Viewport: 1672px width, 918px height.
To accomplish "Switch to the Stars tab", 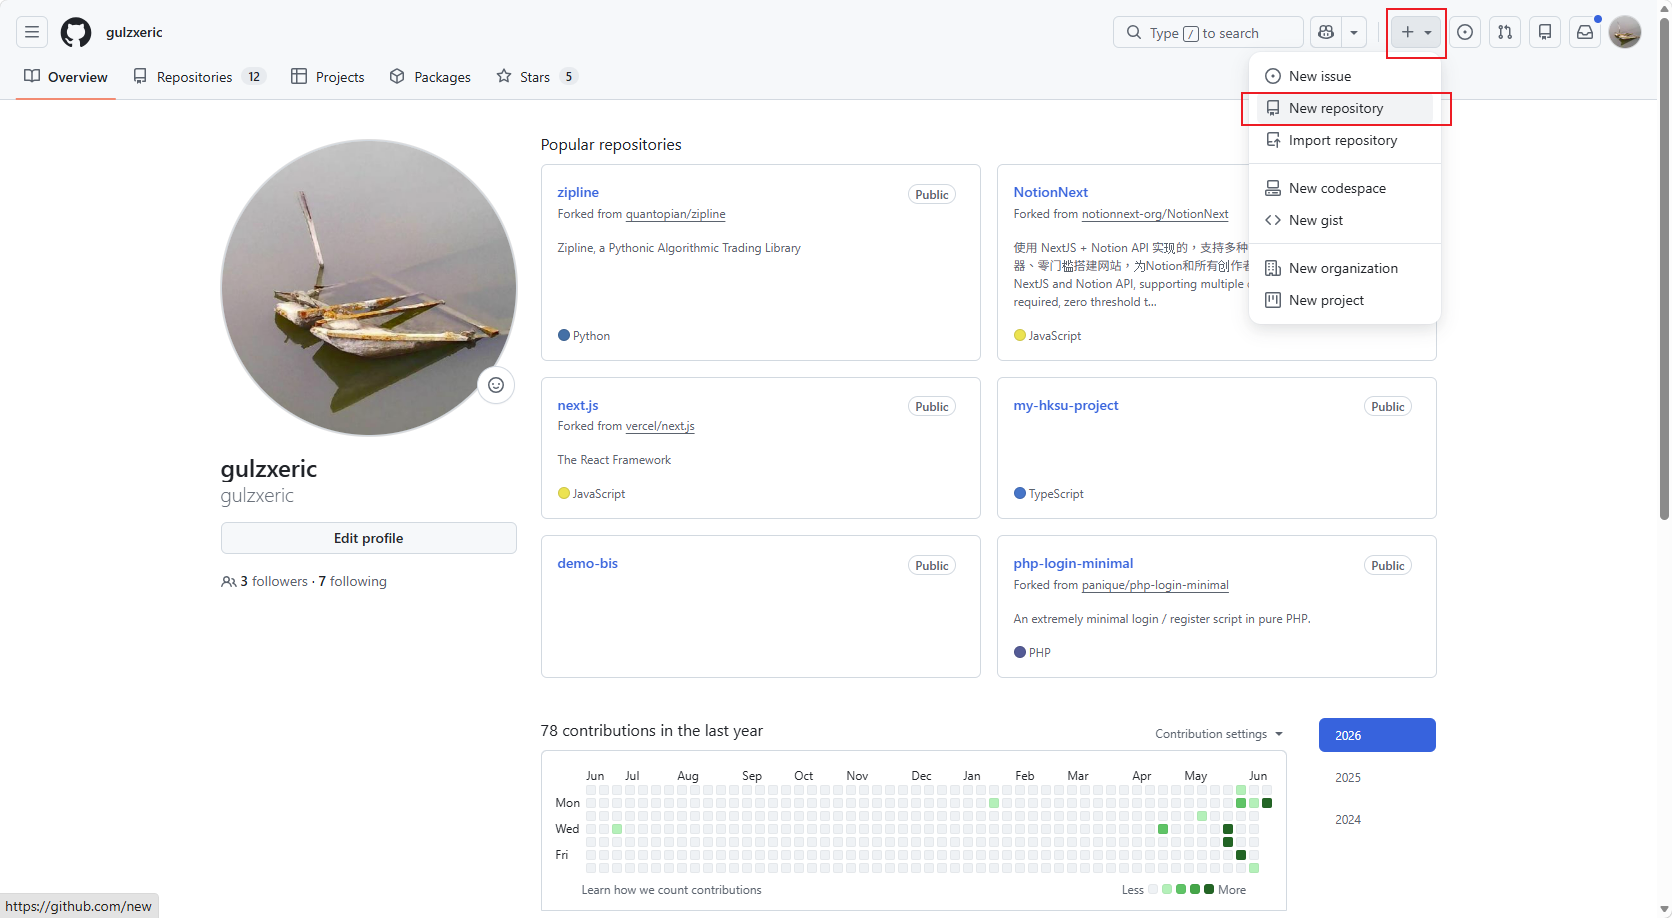I will [537, 77].
